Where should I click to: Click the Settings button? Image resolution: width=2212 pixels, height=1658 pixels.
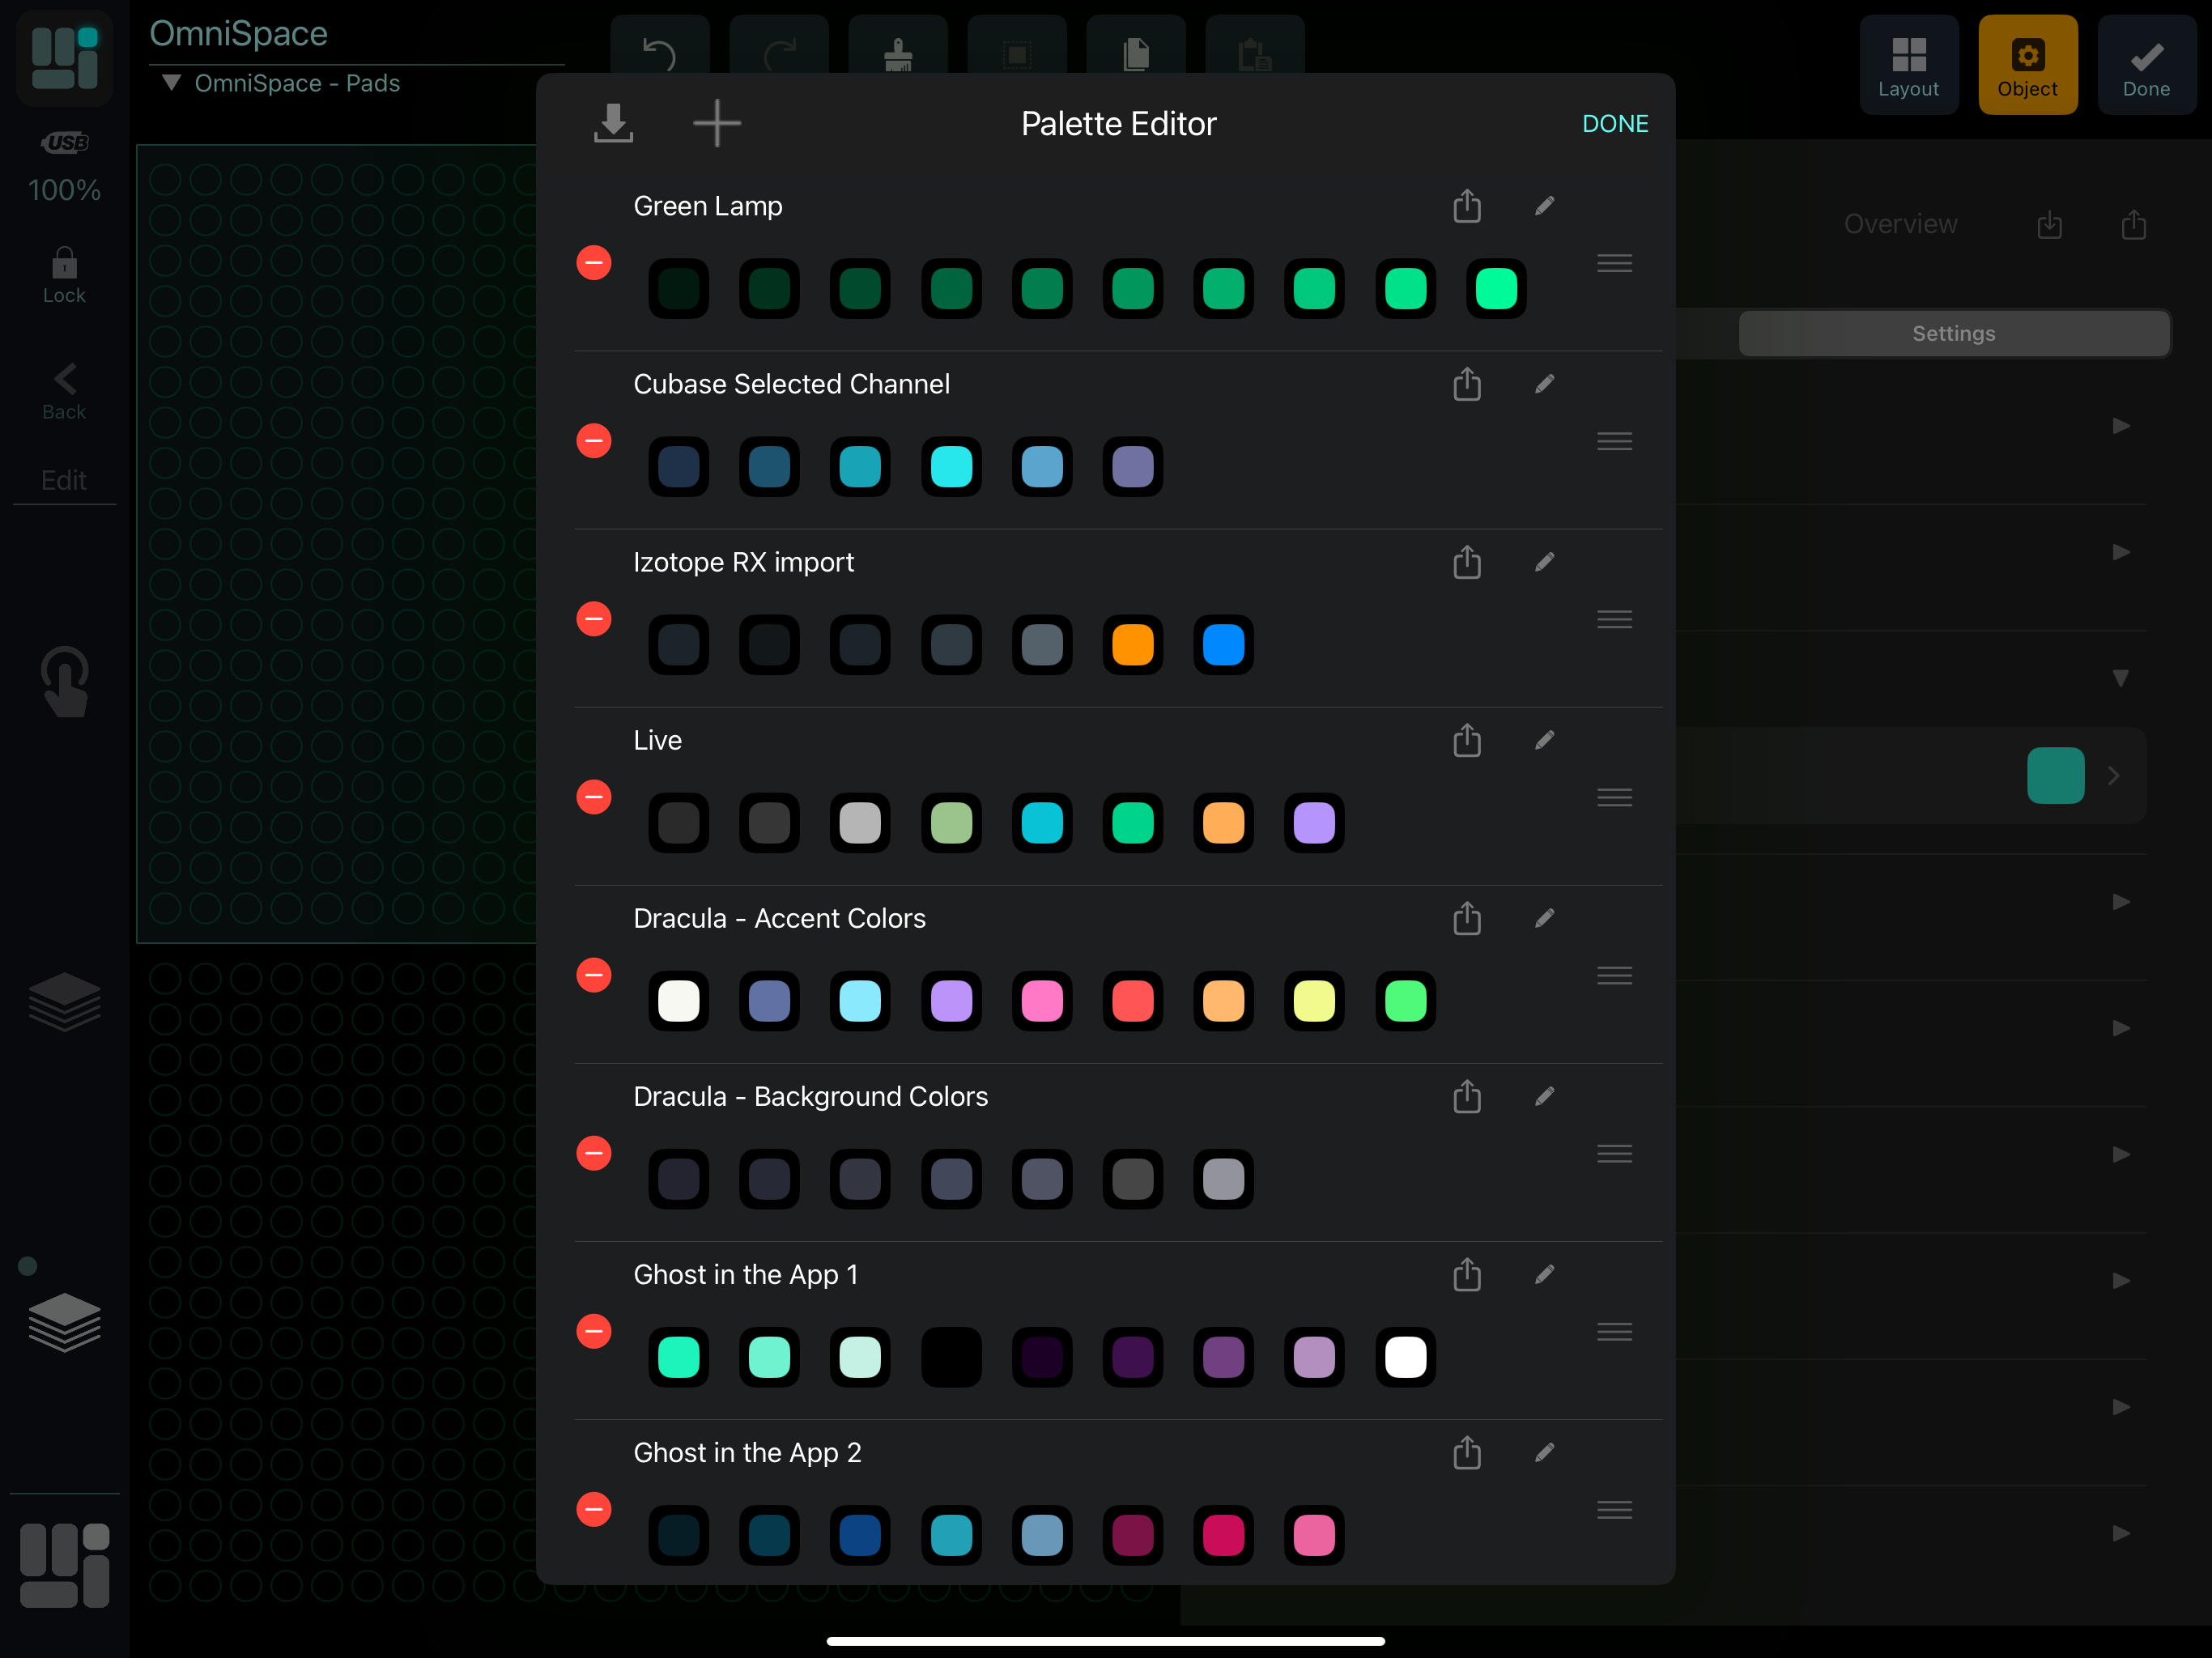click(x=1953, y=333)
